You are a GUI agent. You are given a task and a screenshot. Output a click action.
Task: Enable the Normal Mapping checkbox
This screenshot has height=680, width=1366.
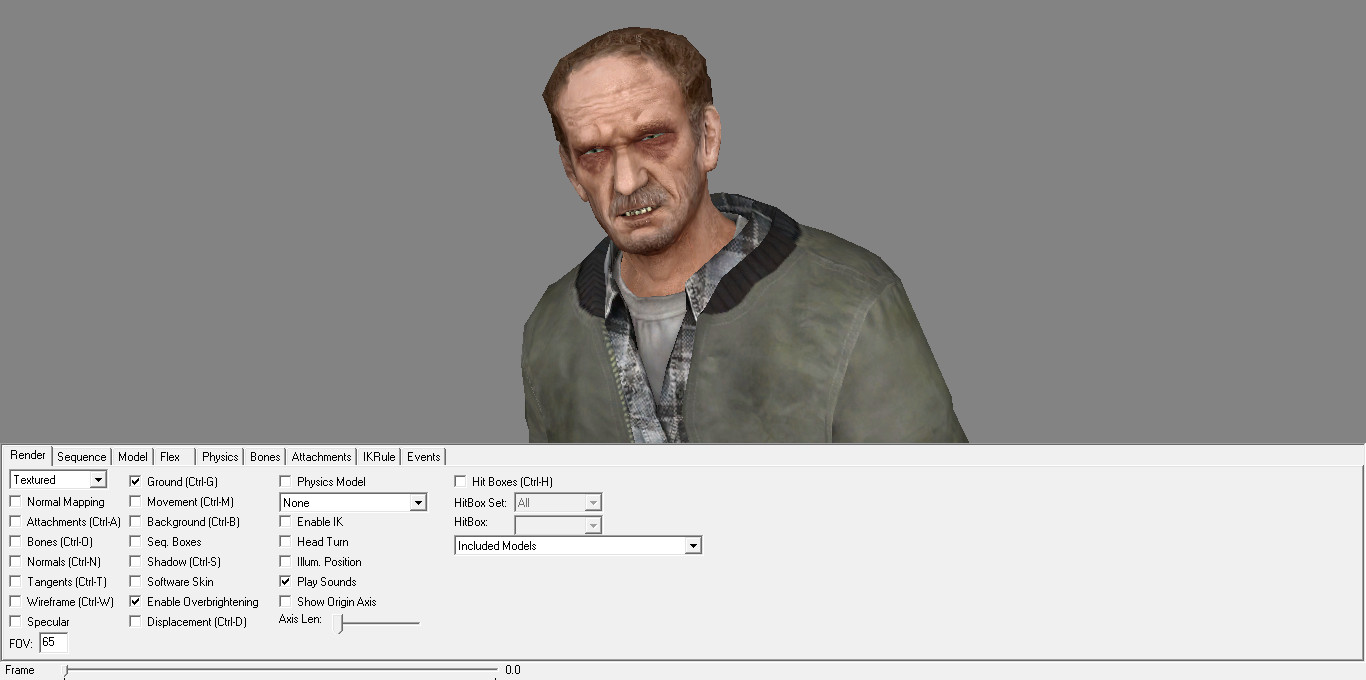click(x=15, y=501)
